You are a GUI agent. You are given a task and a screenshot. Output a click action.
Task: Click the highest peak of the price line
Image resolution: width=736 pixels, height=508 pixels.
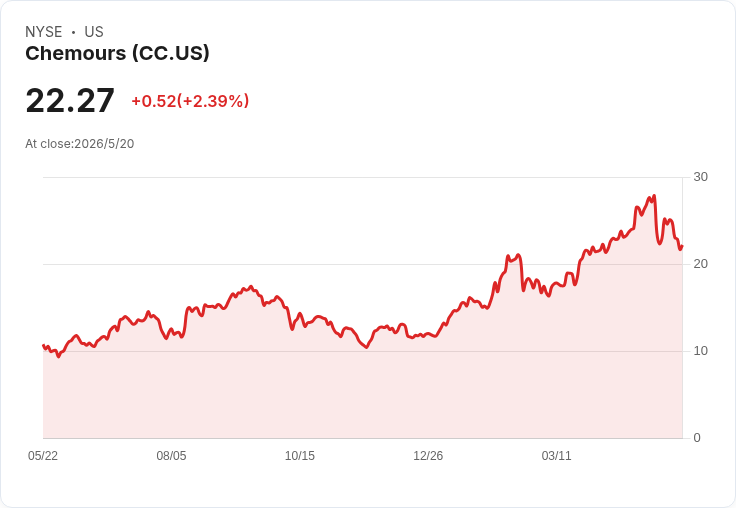click(x=654, y=196)
